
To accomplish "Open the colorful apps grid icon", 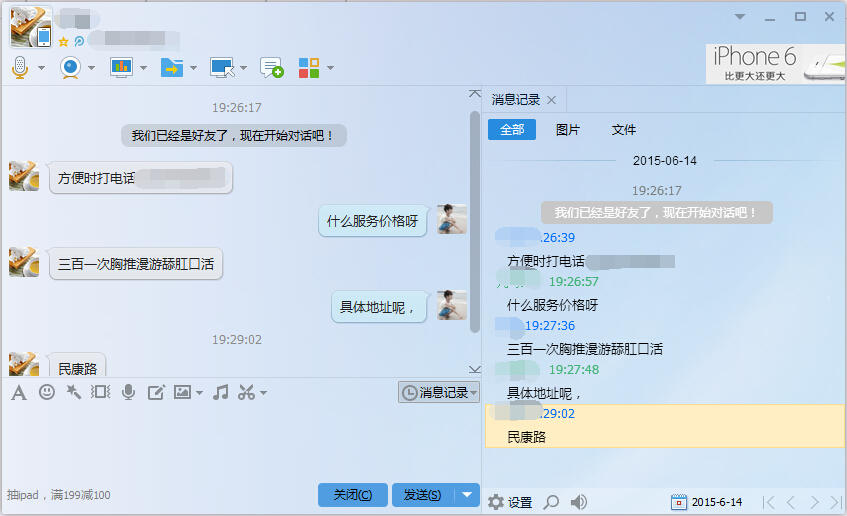I will coord(309,68).
